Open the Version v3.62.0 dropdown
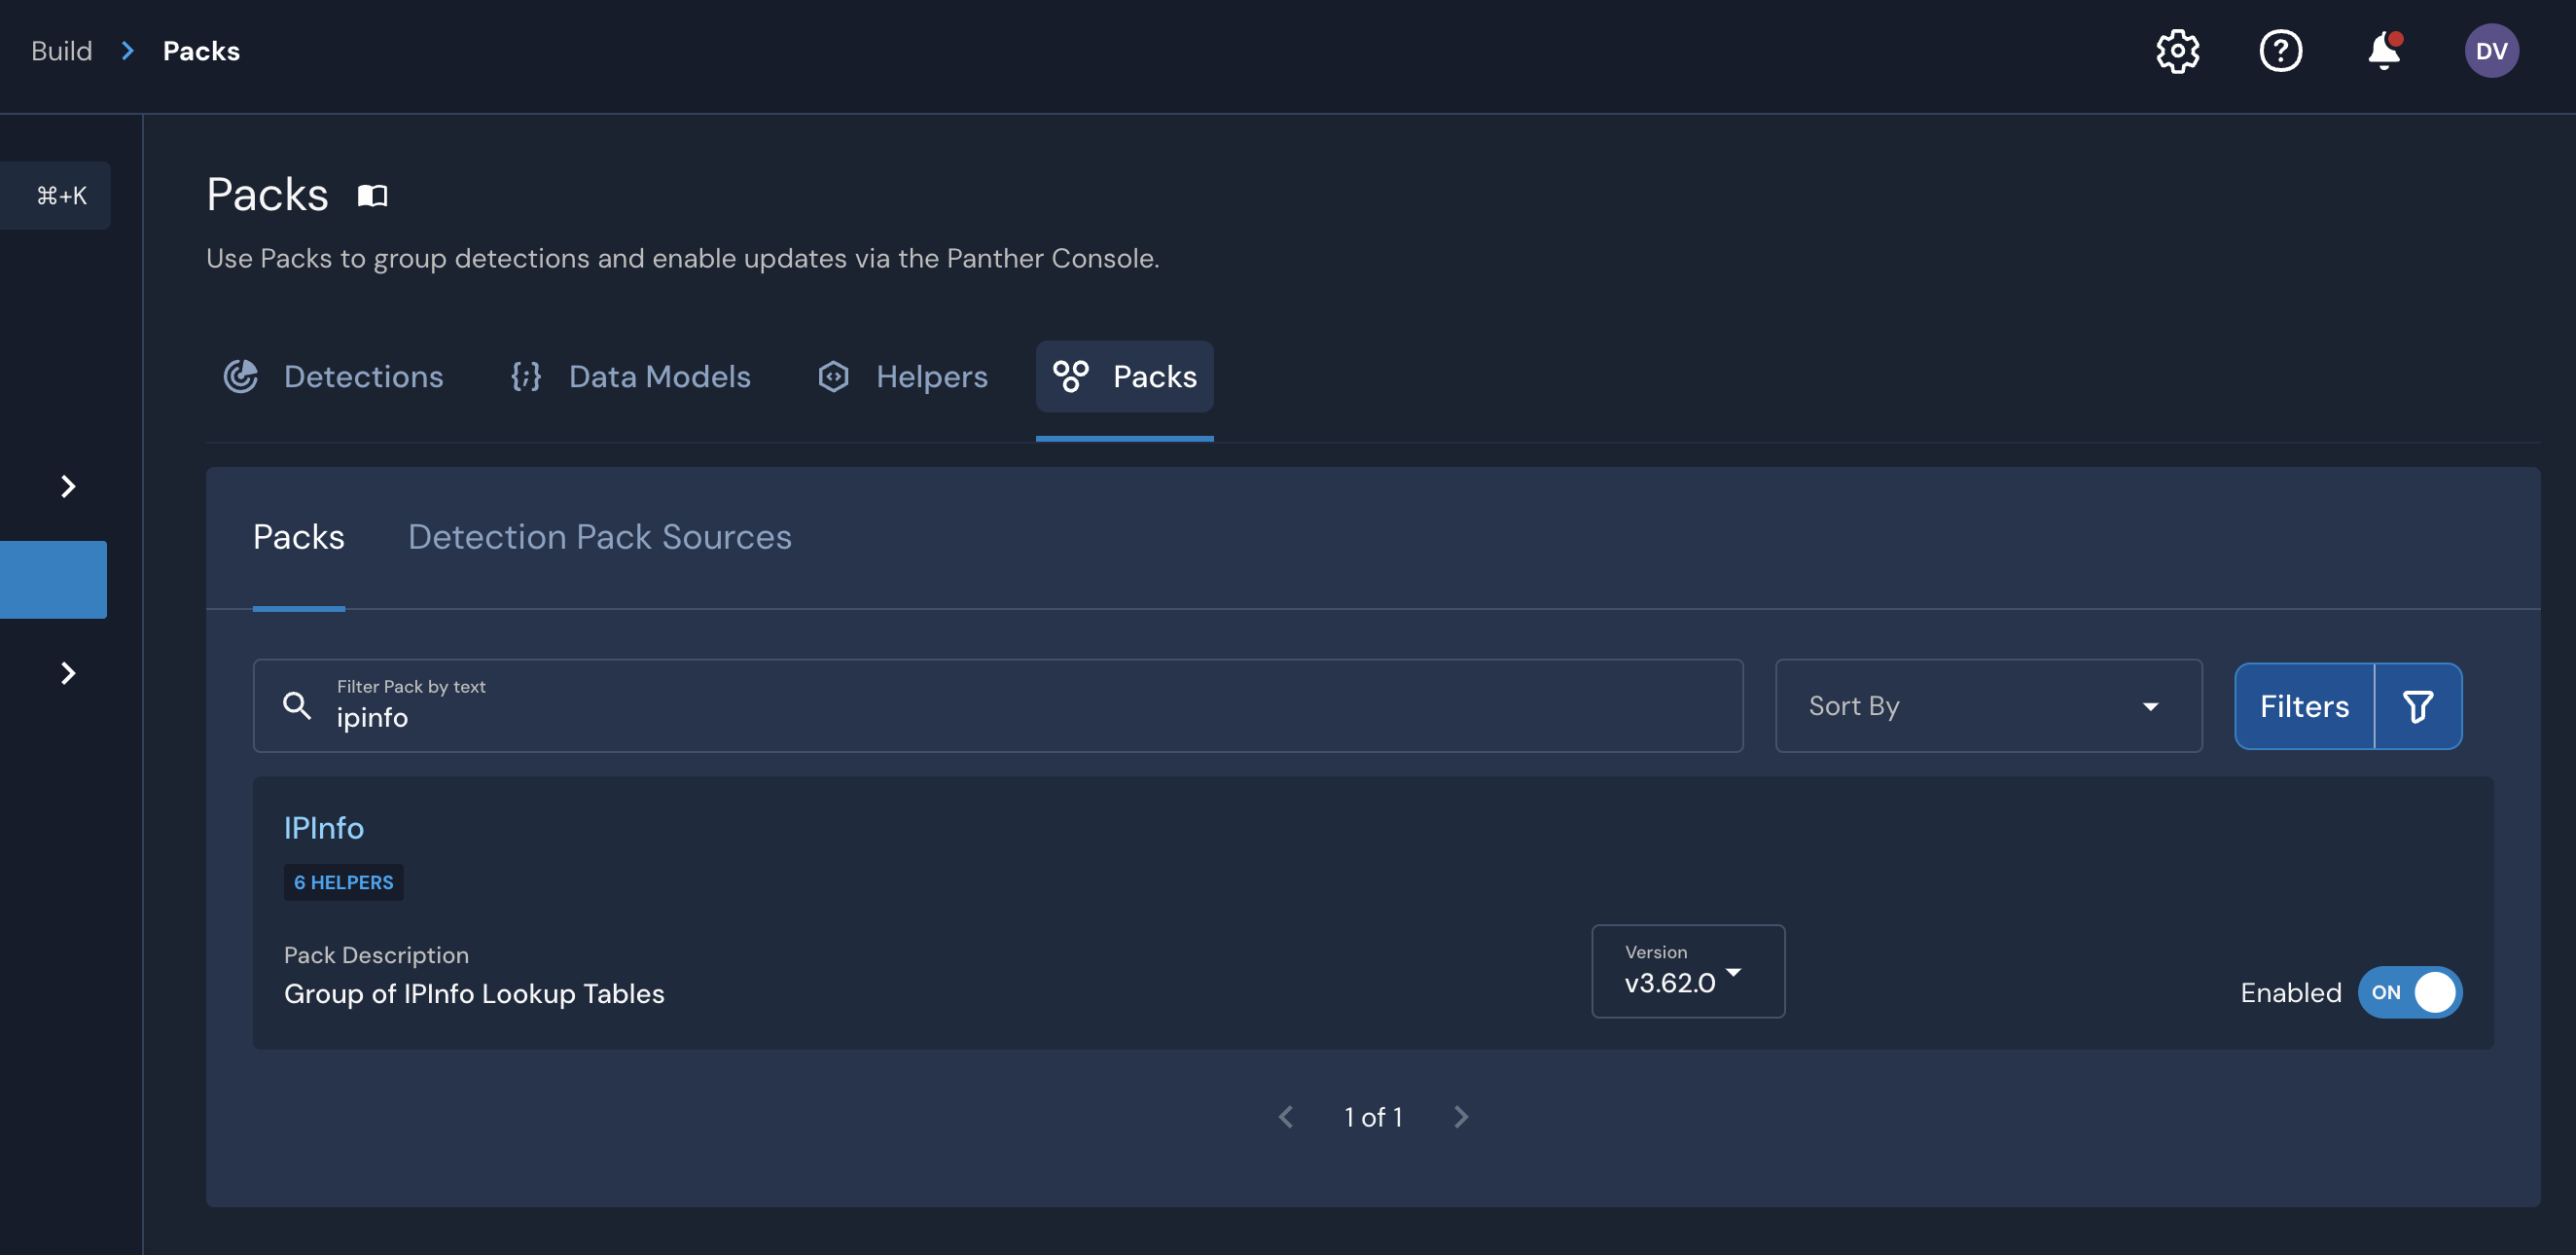The height and width of the screenshot is (1255, 2576). click(x=1687, y=971)
